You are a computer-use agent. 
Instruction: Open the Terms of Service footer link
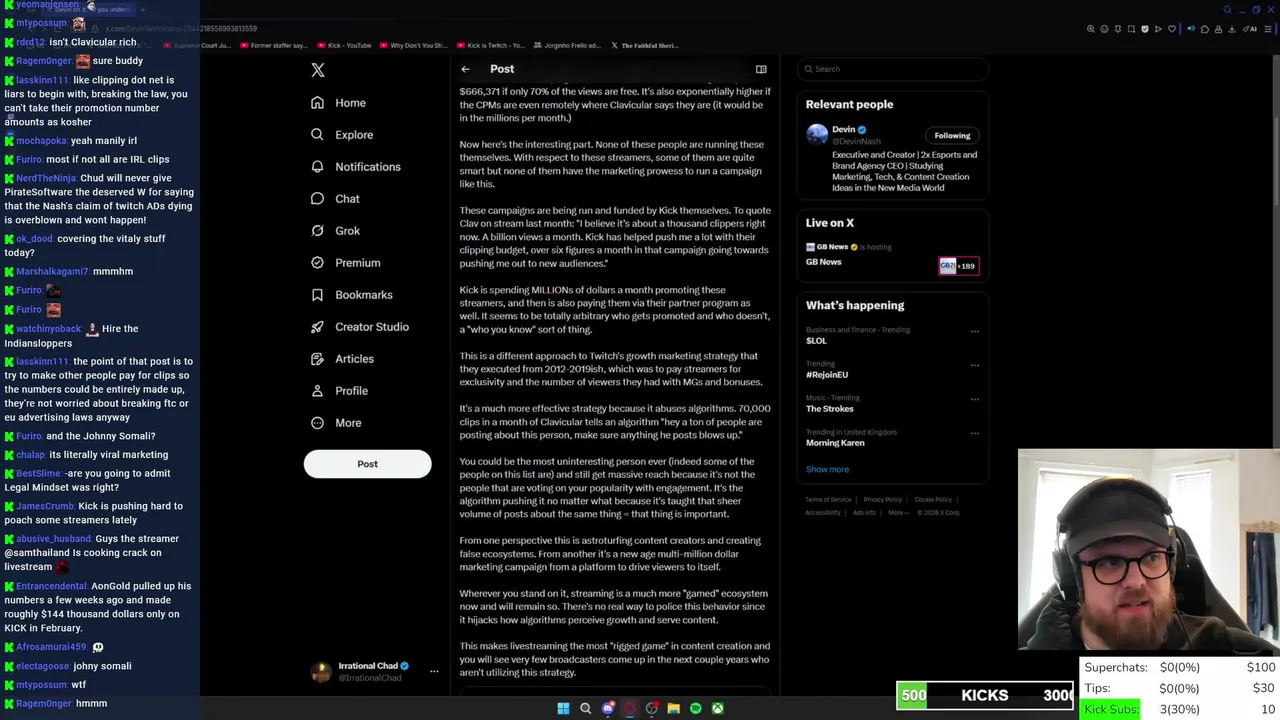coord(829,499)
